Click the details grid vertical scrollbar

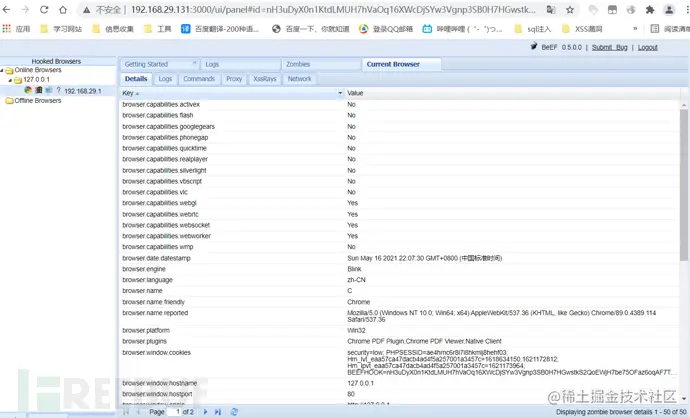(684, 185)
